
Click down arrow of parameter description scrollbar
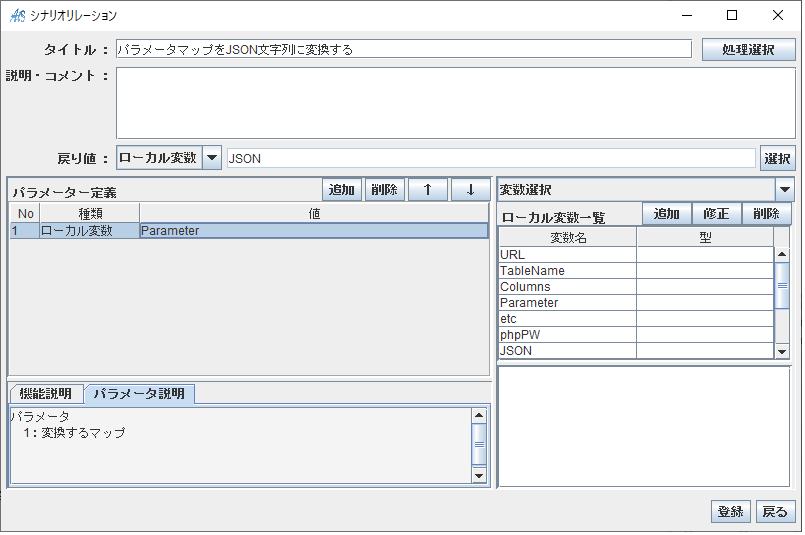478,475
